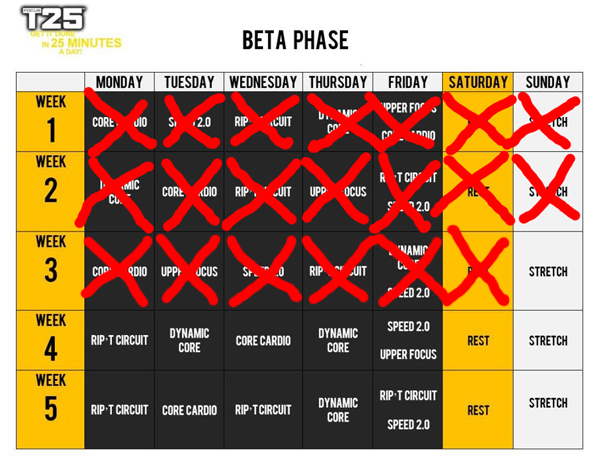Click Week 5 Friday Speed 2.0 text
Image resolution: width=600 pixels, height=463 pixels.
point(408,424)
